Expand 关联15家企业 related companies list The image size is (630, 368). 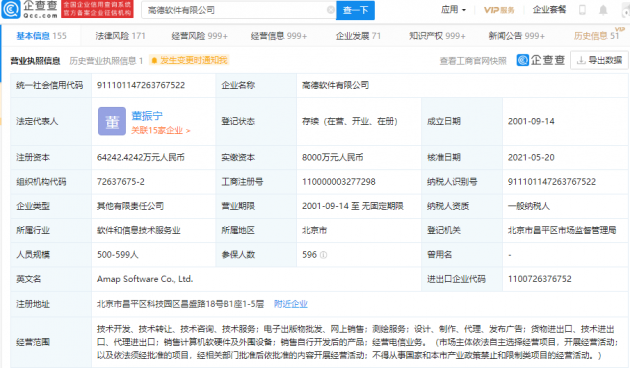coord(161,130)
